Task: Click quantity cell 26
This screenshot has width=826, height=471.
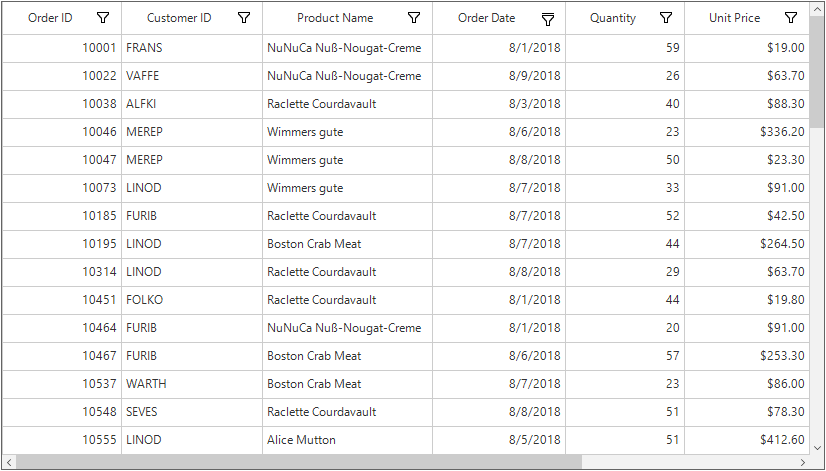Action: tap(625, 76)
